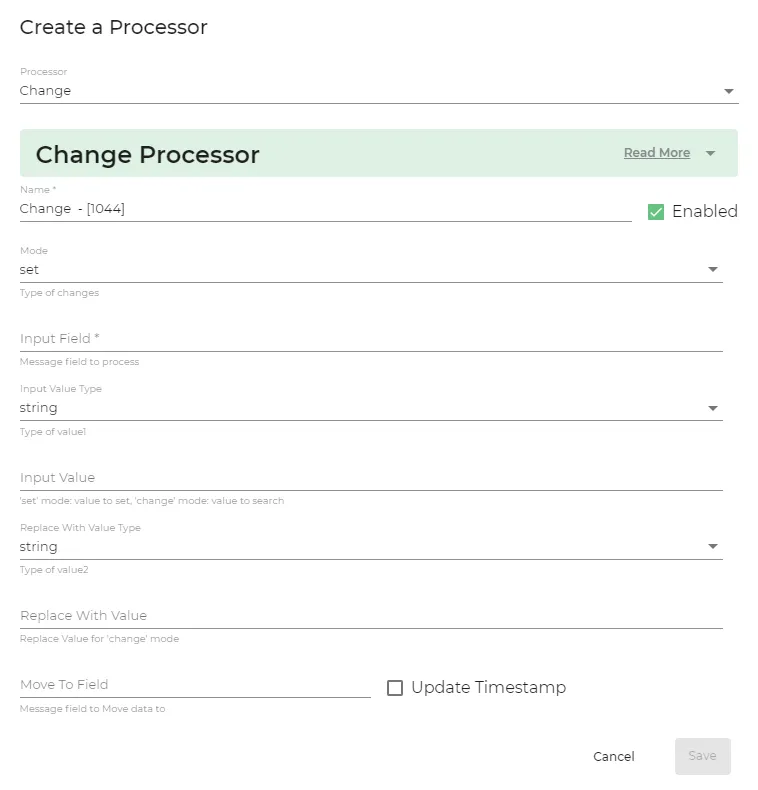The width and height of the screenshot is (758, 790).
Task: Toggle the Update Timestamp checkbox
Action: (x=395, y=688)
